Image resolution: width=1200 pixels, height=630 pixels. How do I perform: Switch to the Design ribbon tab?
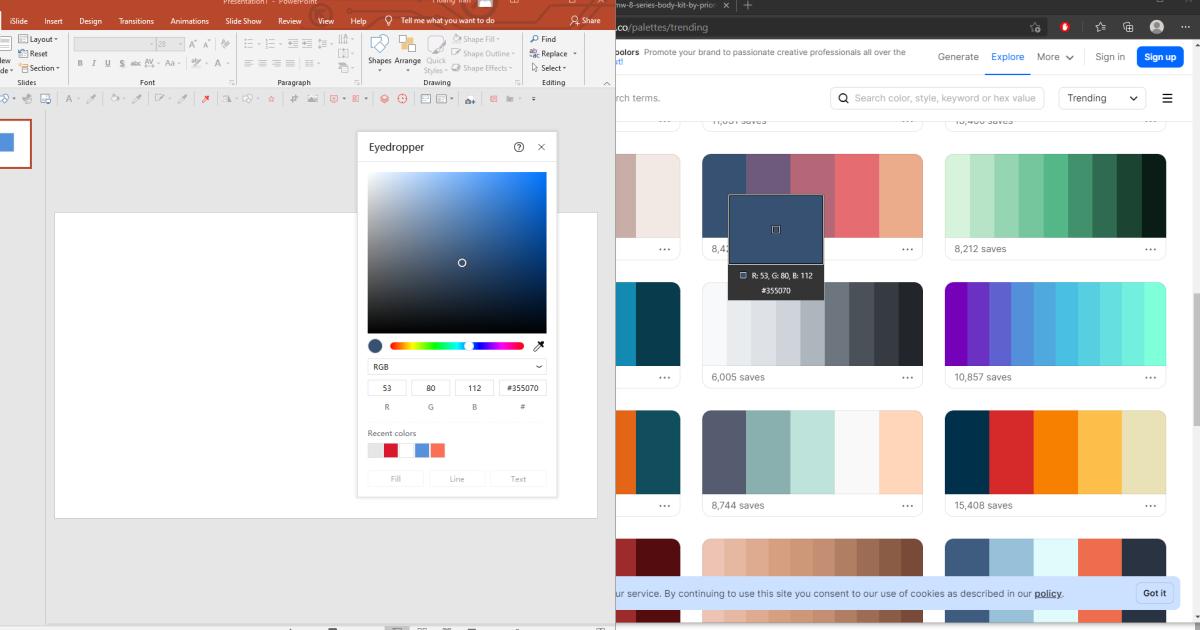(x=89, y=20)
